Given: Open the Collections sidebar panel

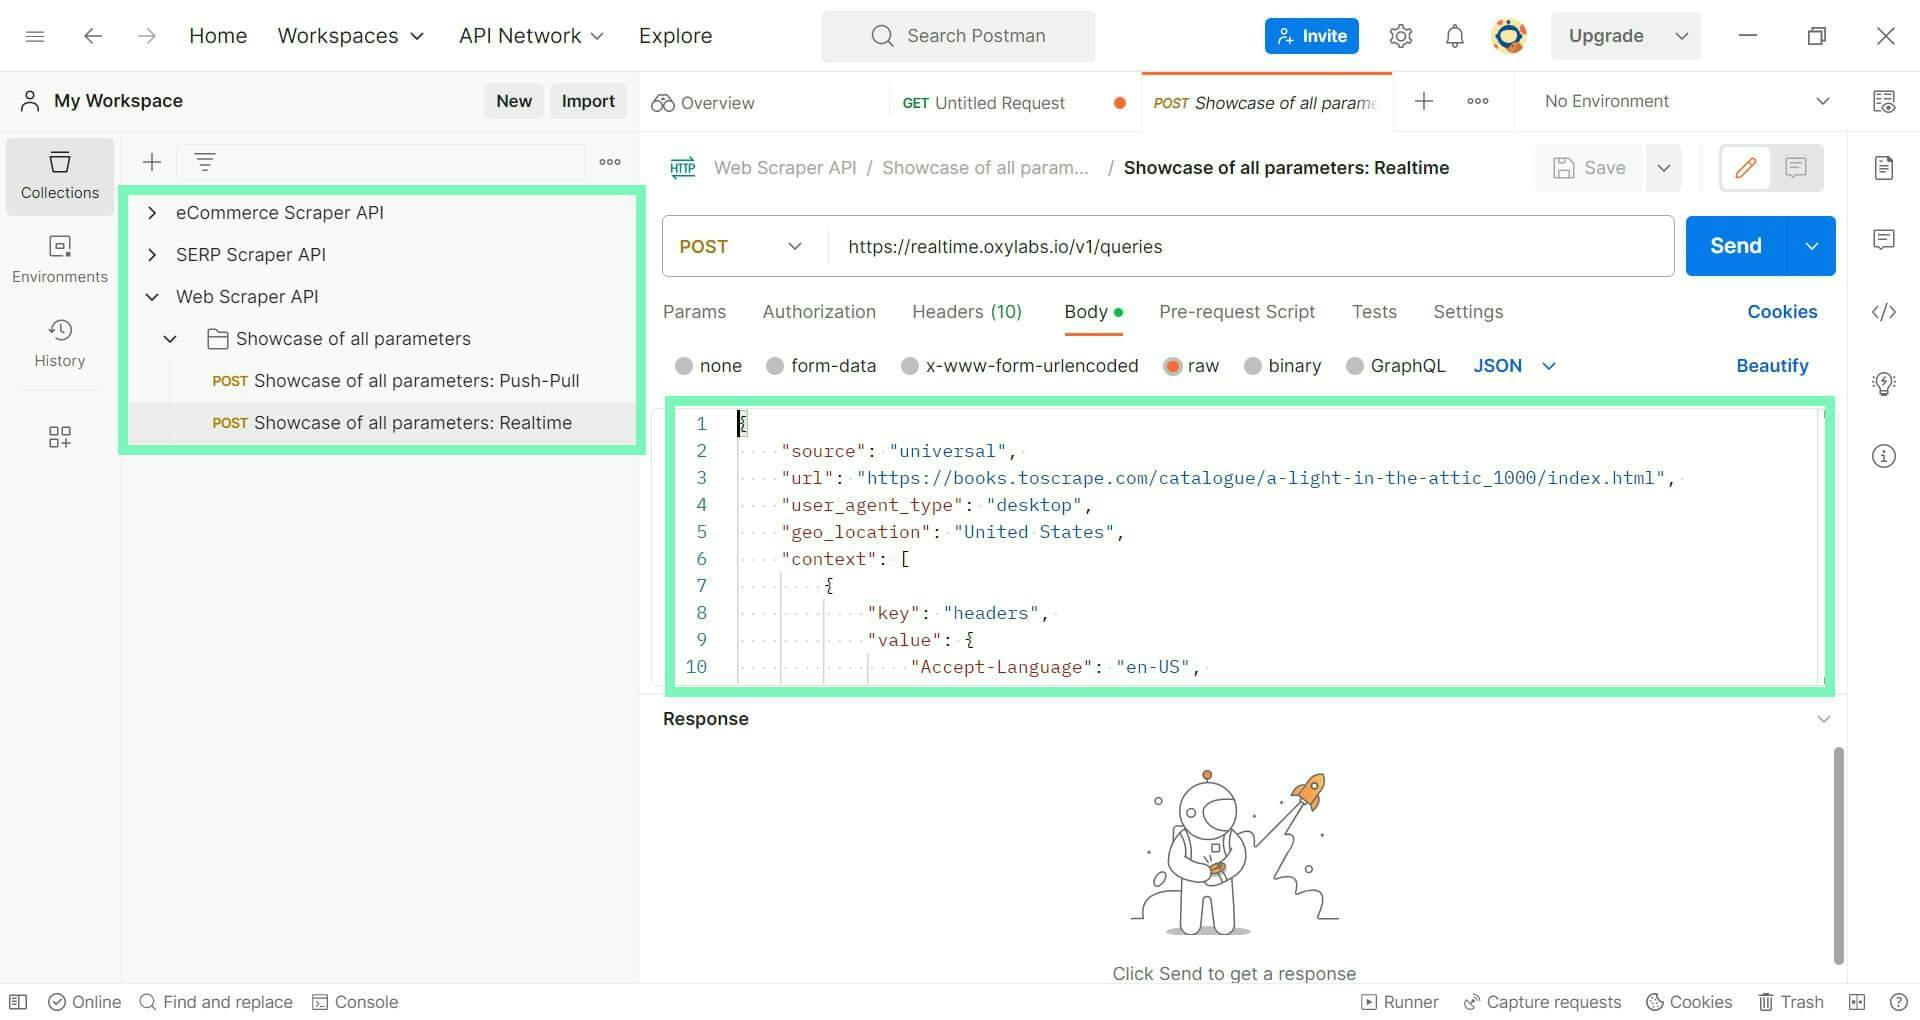Looking at the screenshot, I should (x=60, y=176).
